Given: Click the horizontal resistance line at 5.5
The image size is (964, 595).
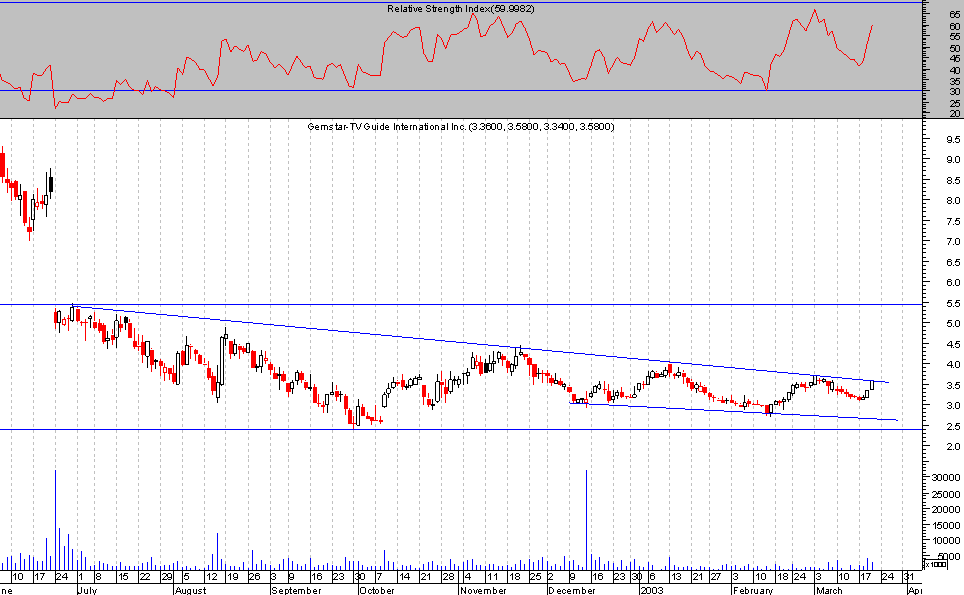Looking at the screenshot, I should click(x=461, y=304).
